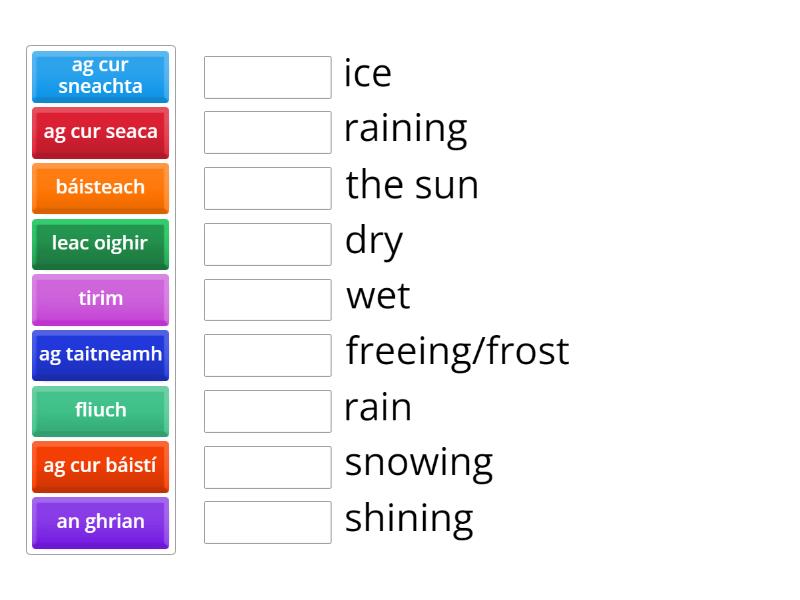The image size is (800, 600).
Task: Click the empty slot for 'dry'
Action: (268, 244)
